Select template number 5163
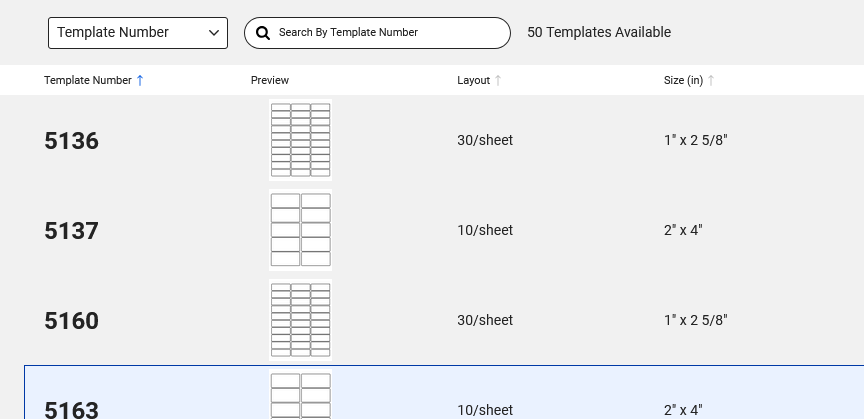The height and width of the screenshot is (419, 864). click(71, 409)
